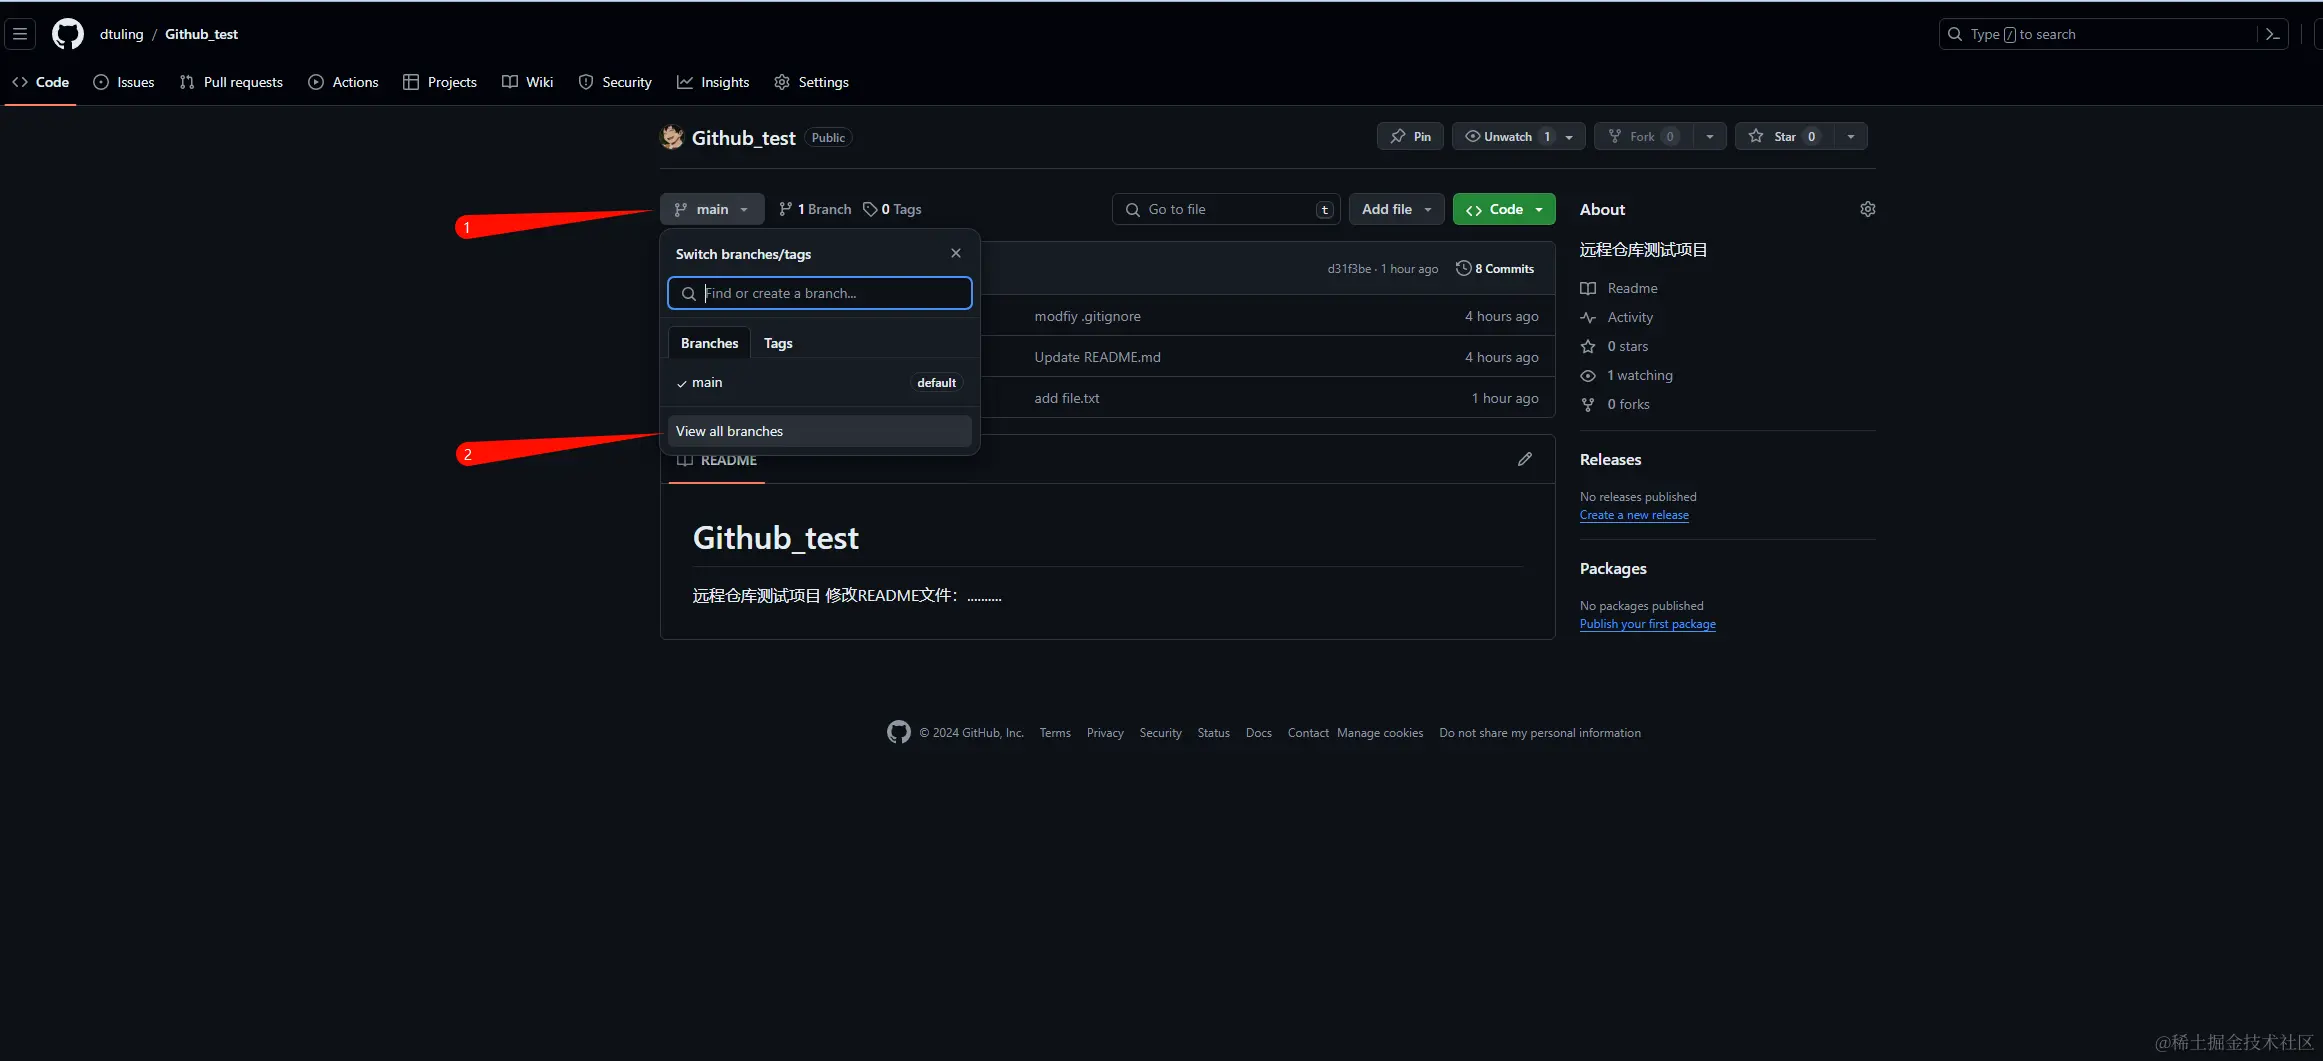The height and width of the screenshot is (1061, 2323).
Task: Expand the Star lists dropdown arrow
Action: point(1851,136)
